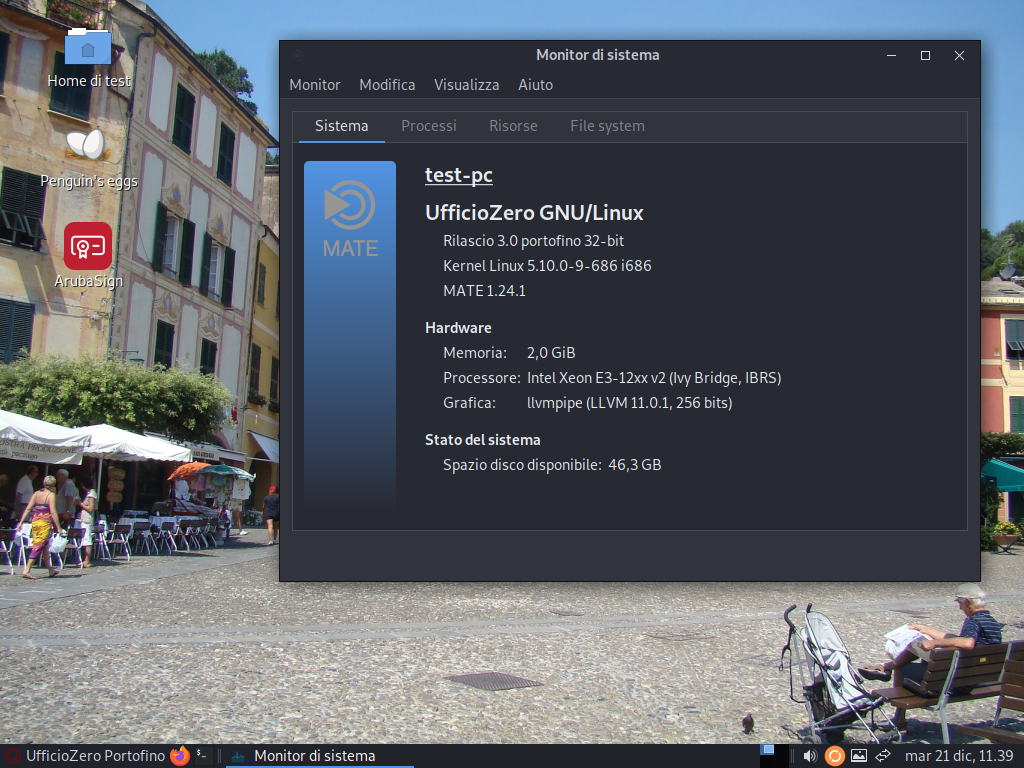The width and height of the screenshot is (1024, 768).
Task: Open the network connections tray icon
Action: pyautogui.click(x=883, y=756)
